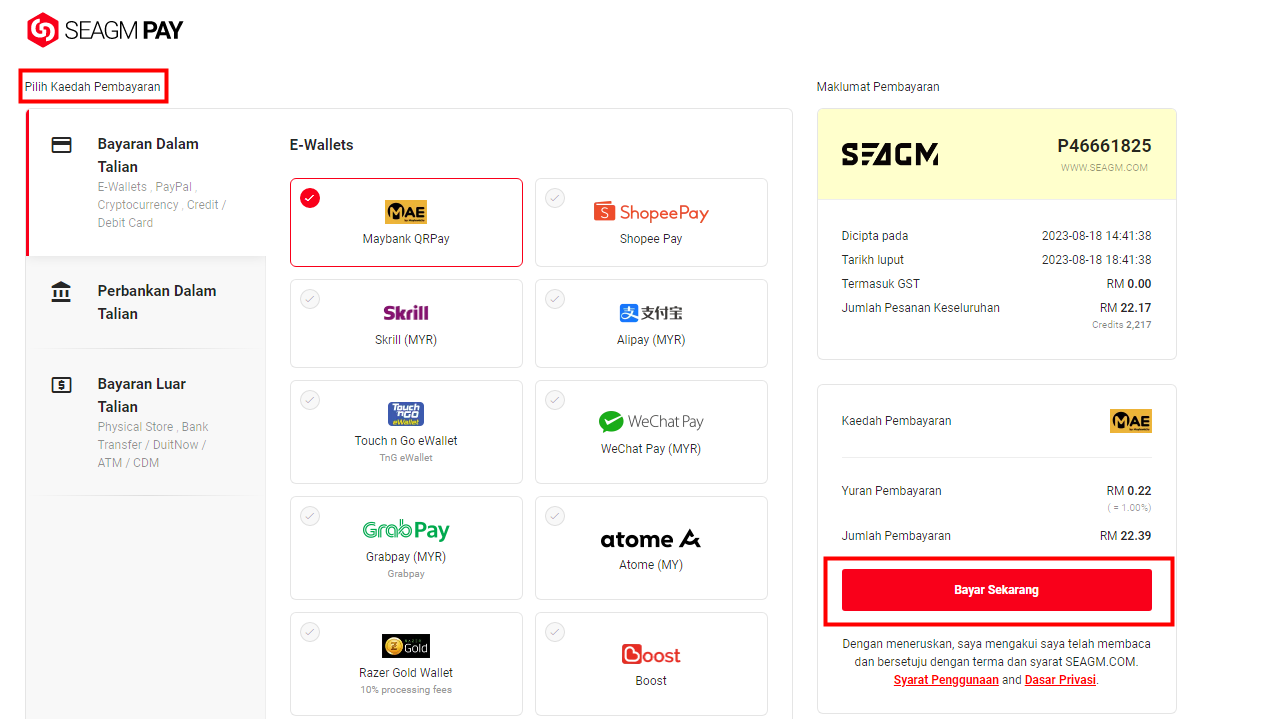The width and height of the screenshot is (1276, 719).
Task: Select the GrabPay logo
Action: (406, 530)
